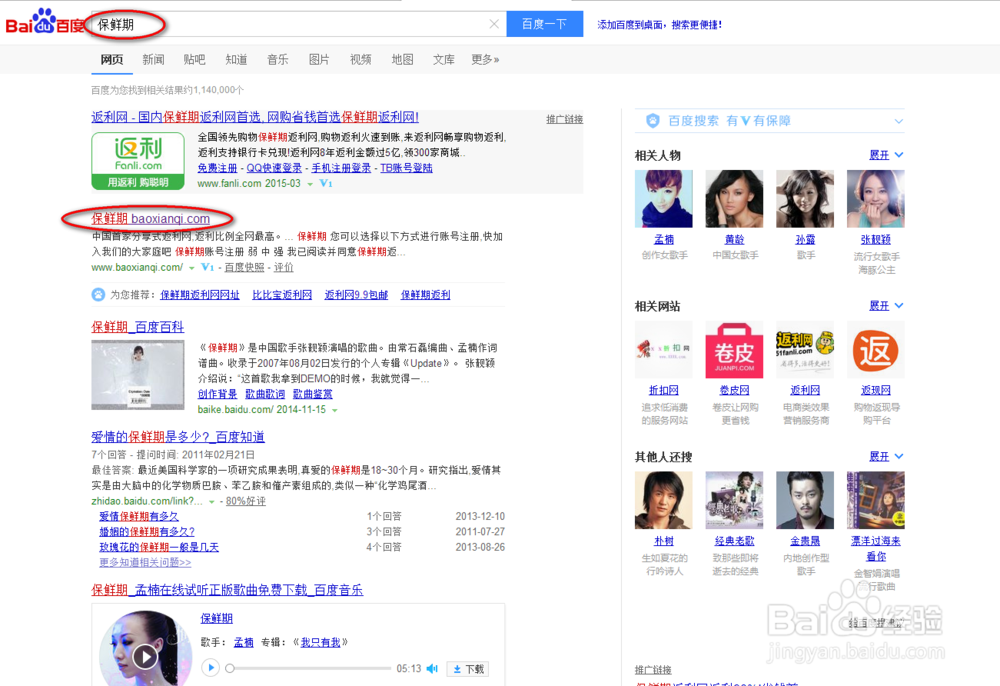The height and width of the screenshot is (686, 1000).
Task: Click the 百度搜索 shield icon
Action: click(x=652, y=120)
